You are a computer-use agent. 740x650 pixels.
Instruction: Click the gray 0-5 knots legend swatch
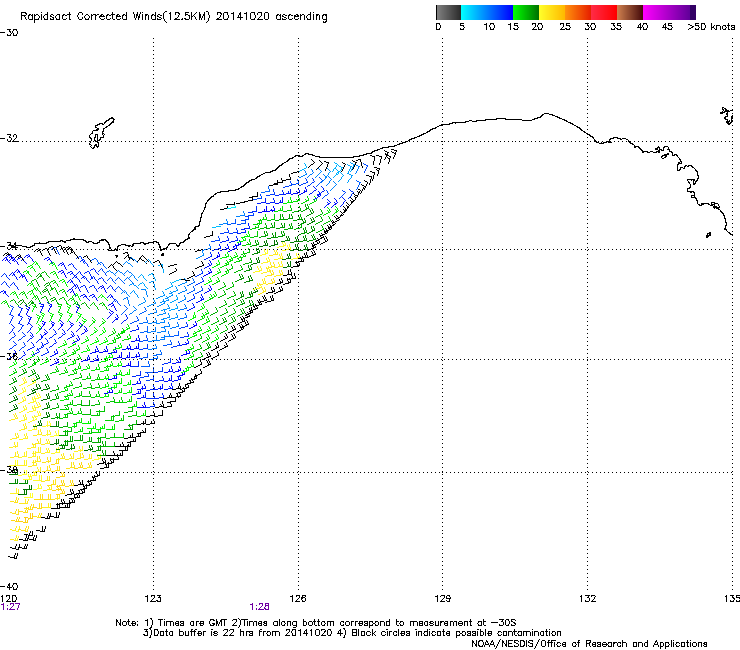point(448,12)
